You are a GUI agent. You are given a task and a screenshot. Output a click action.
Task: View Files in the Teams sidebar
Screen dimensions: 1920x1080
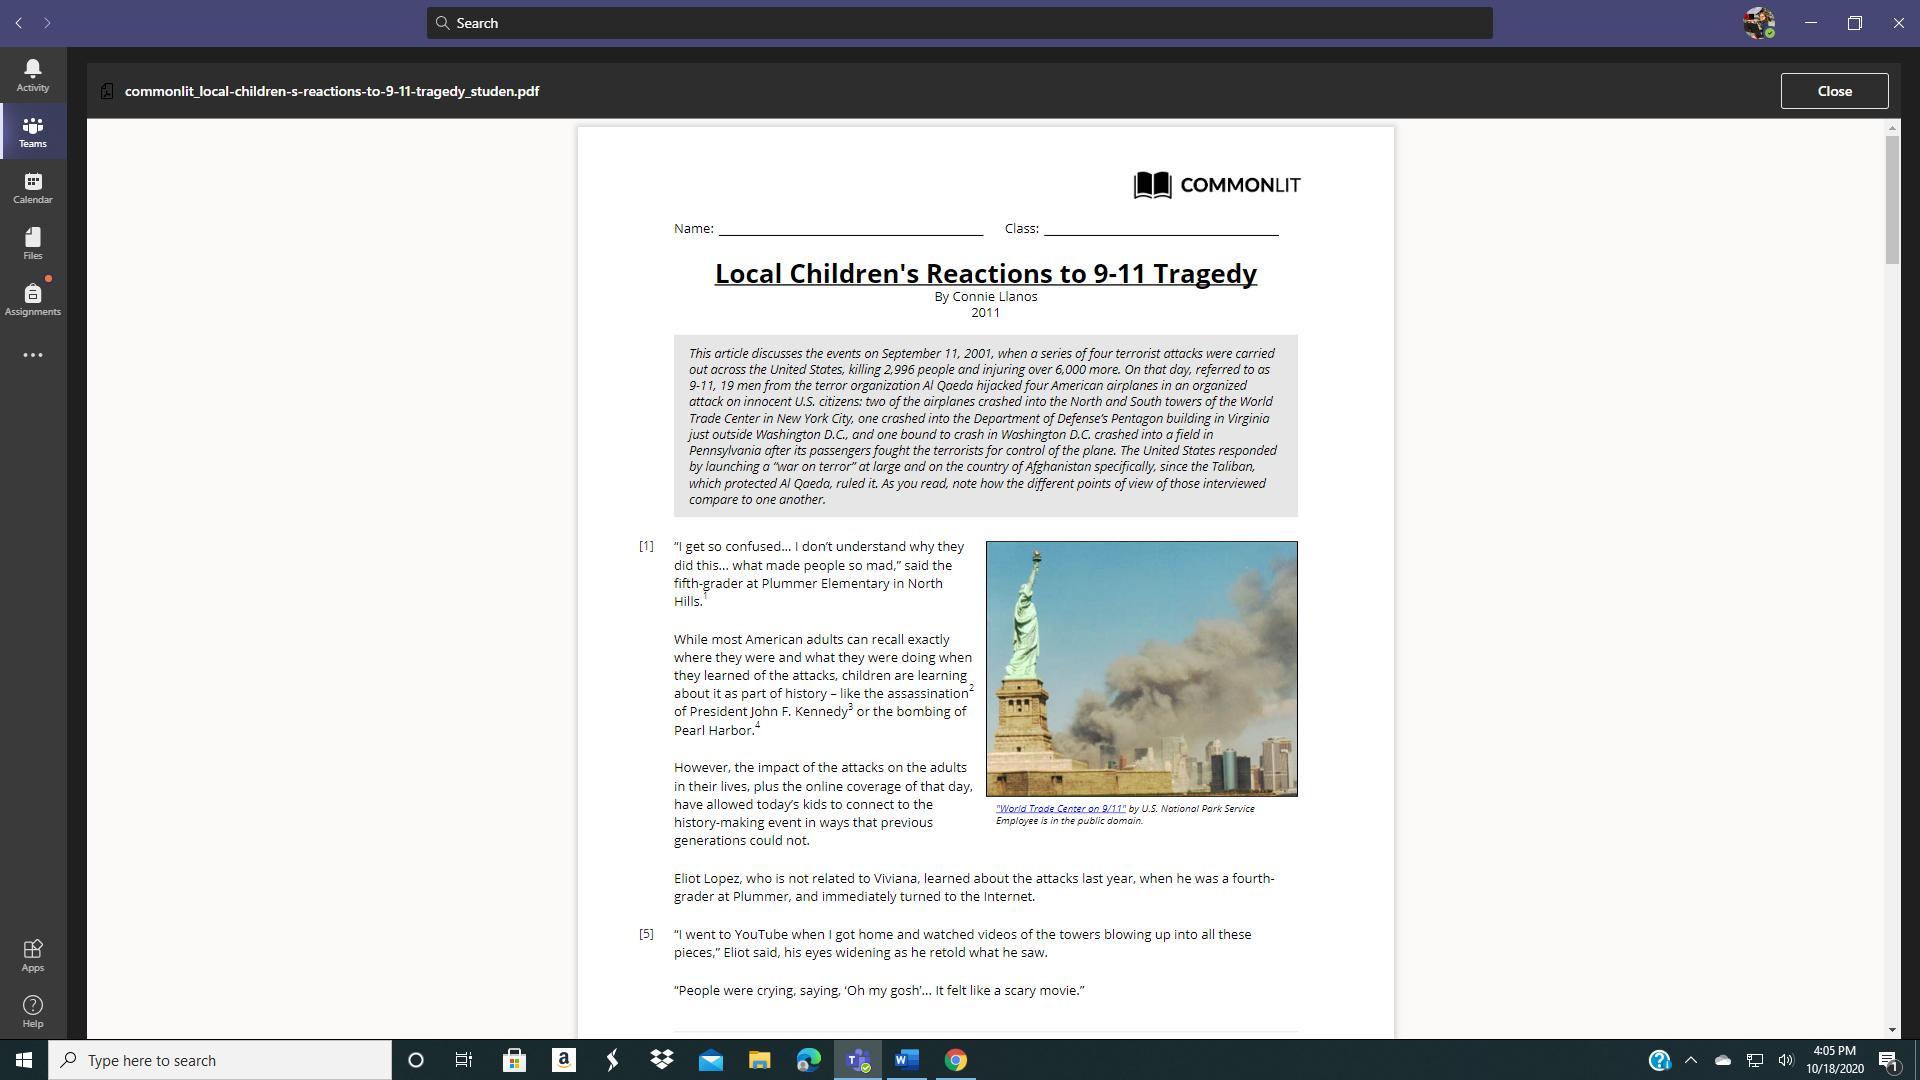coord(32,243)
